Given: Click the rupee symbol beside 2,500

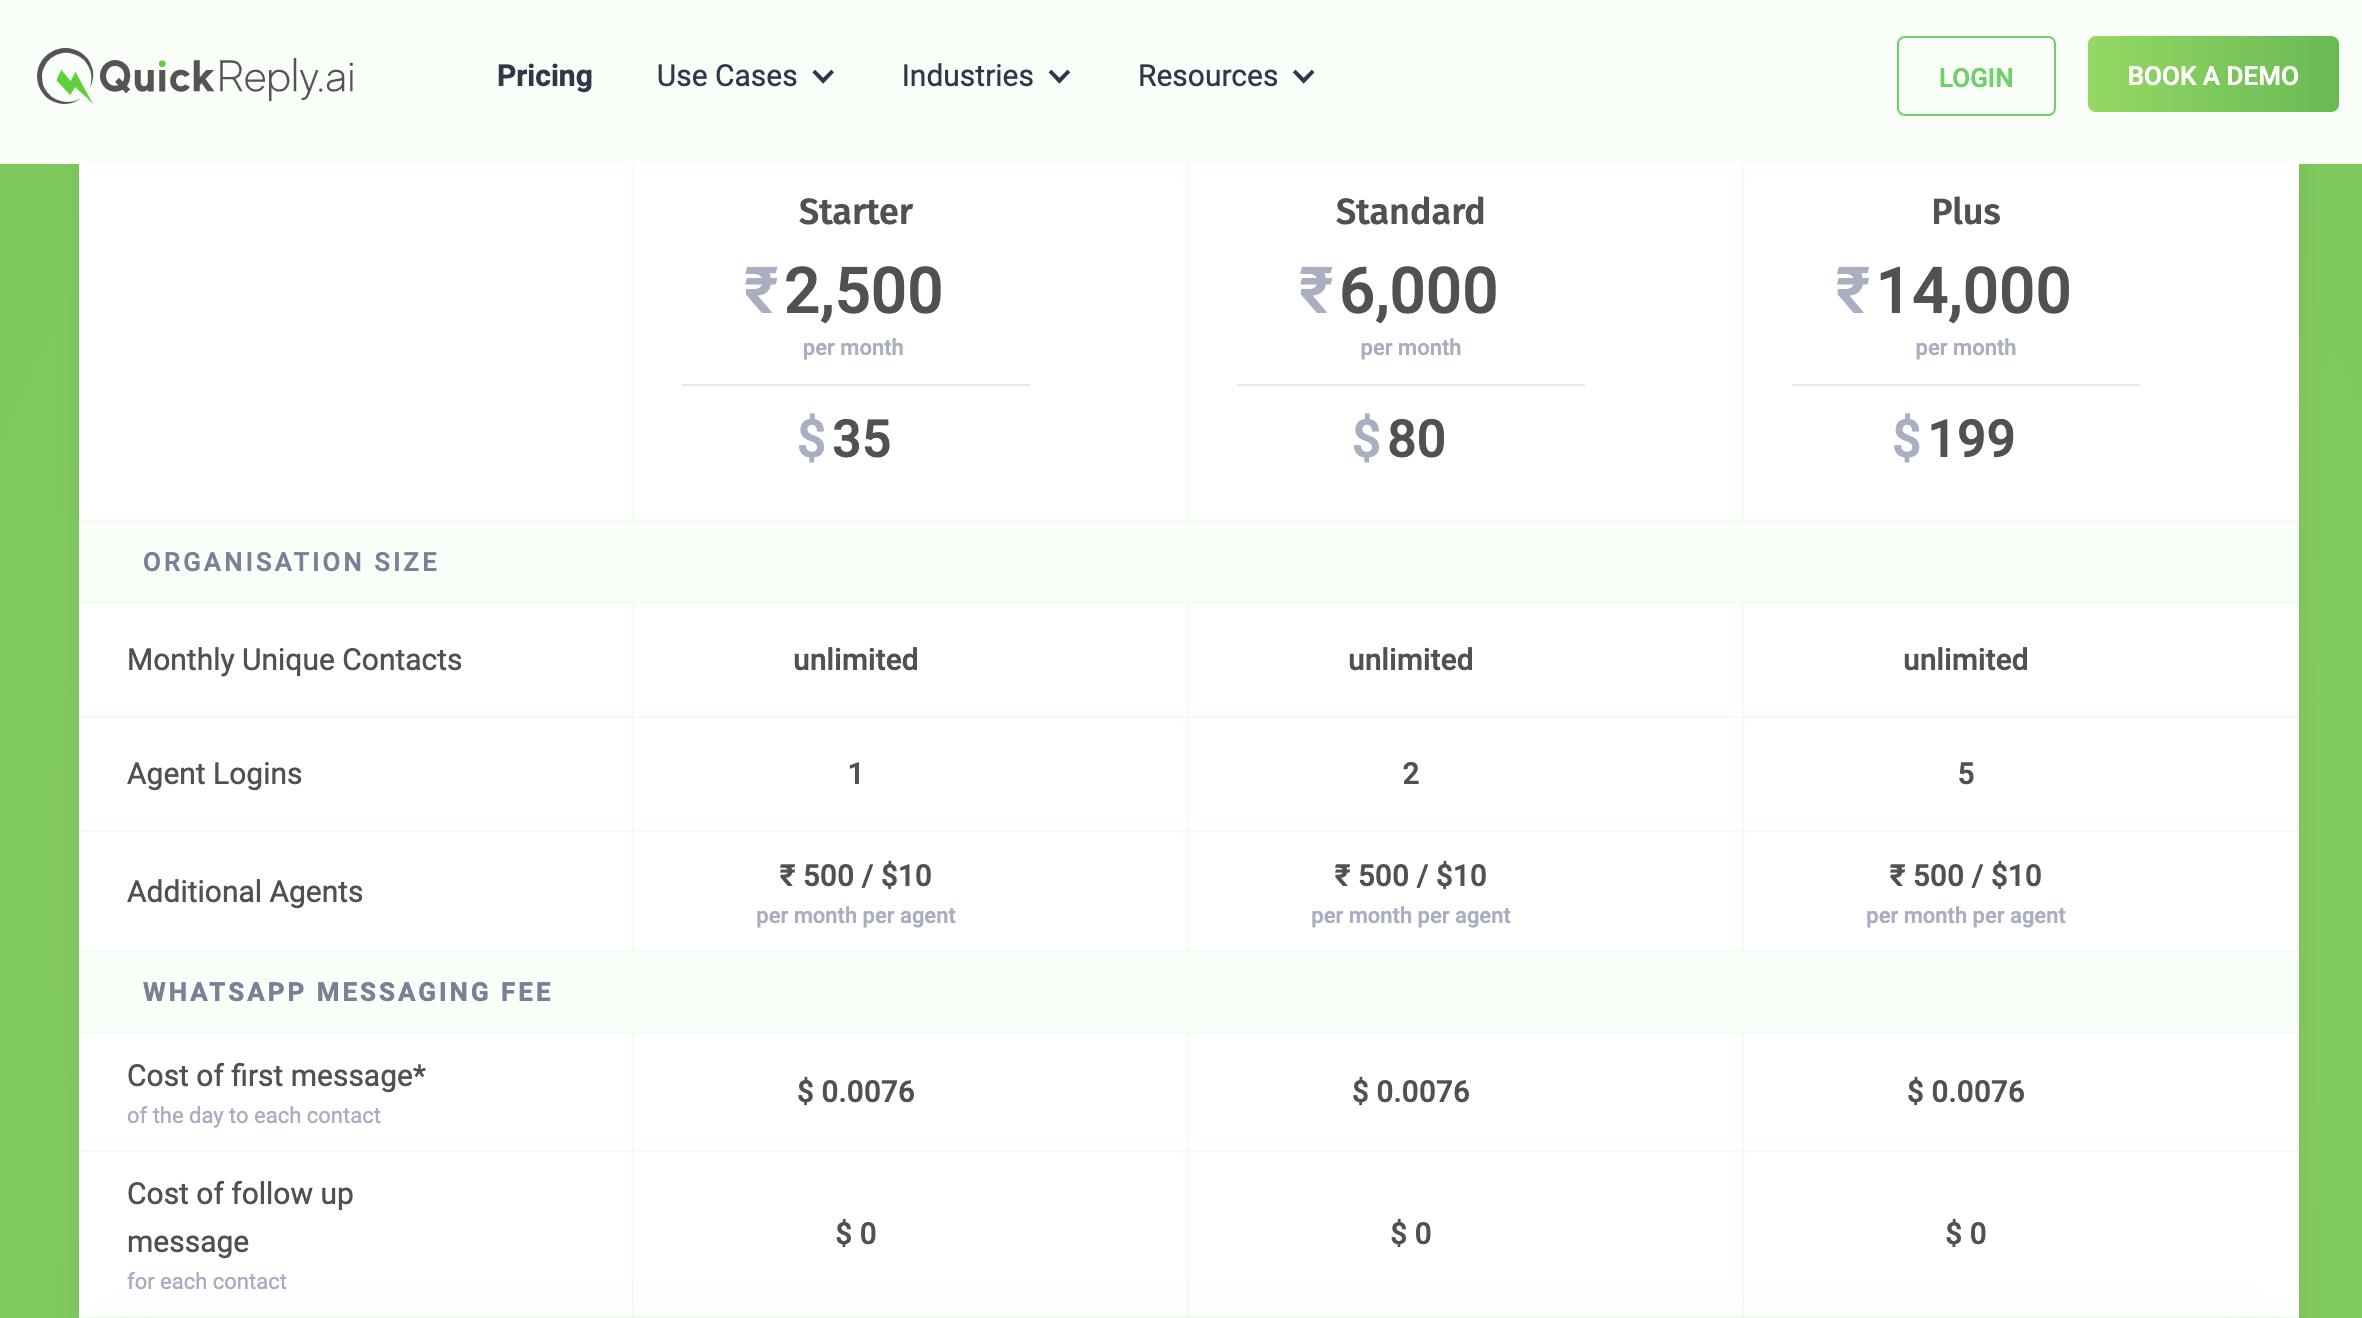Looking at the screenshot, I should [x=760, y=291].
